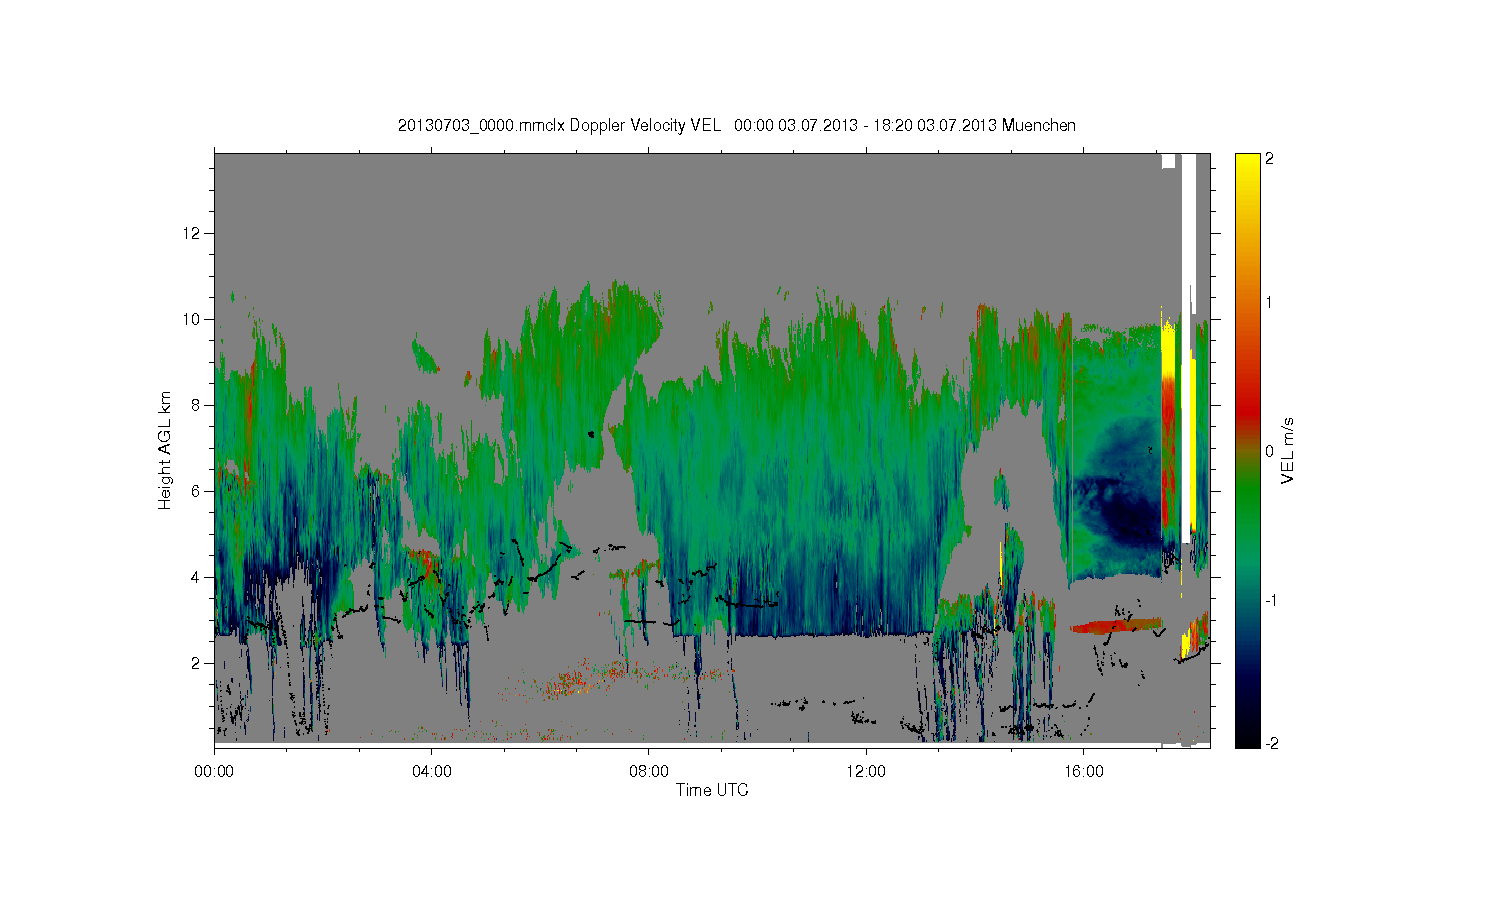1500x900 pixels.
Task: Click the colorbar label VEL m/s
Action: click(1288, 451)
